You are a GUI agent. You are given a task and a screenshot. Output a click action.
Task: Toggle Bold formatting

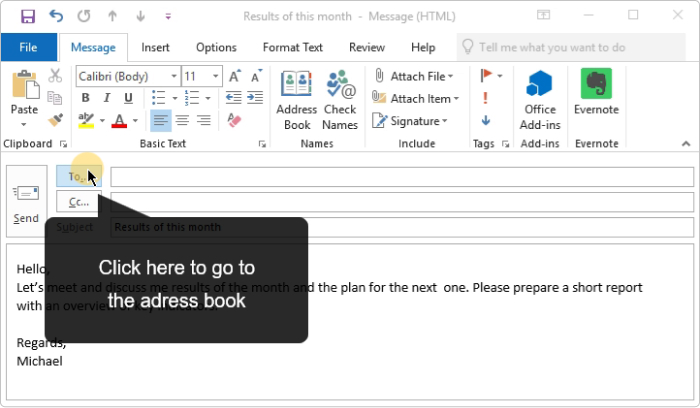click(x=85, y=98)
